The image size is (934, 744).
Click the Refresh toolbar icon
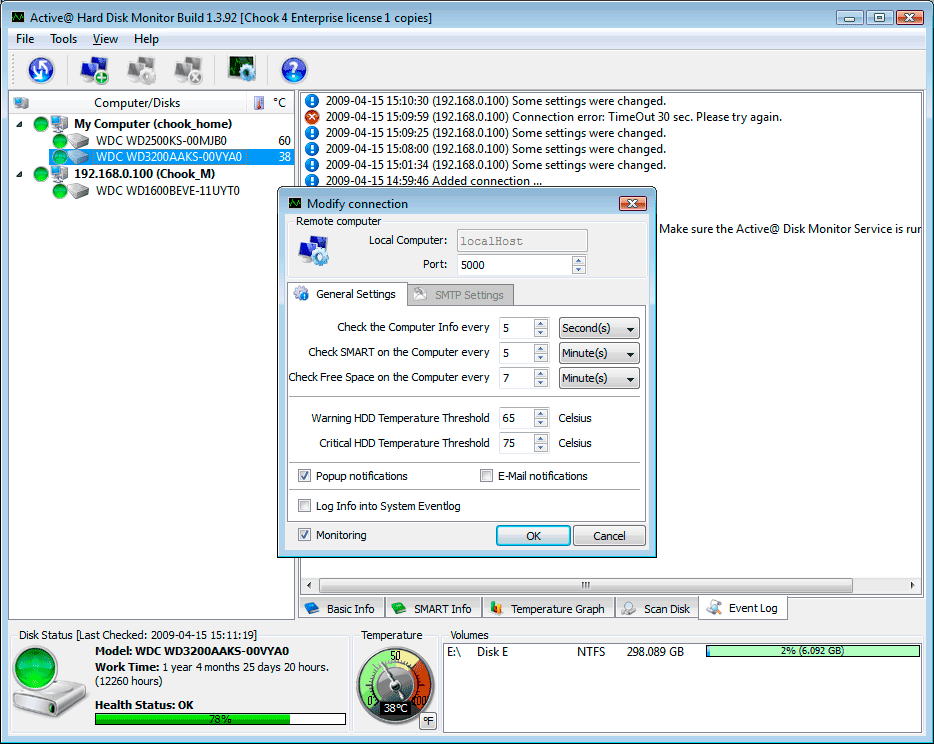[41, 70]
